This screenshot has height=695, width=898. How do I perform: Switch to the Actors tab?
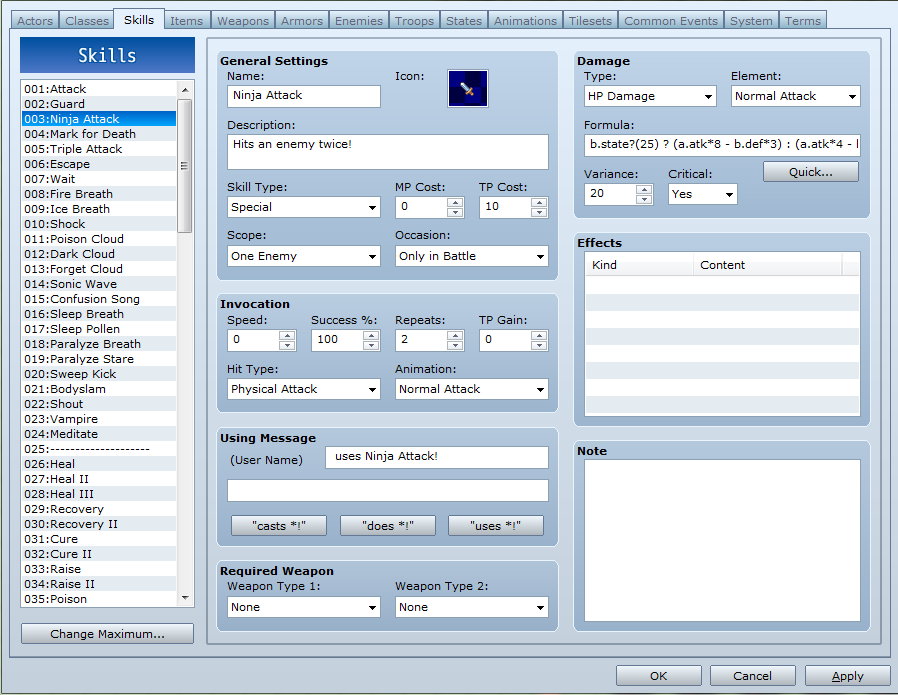[x=35, y=21]
